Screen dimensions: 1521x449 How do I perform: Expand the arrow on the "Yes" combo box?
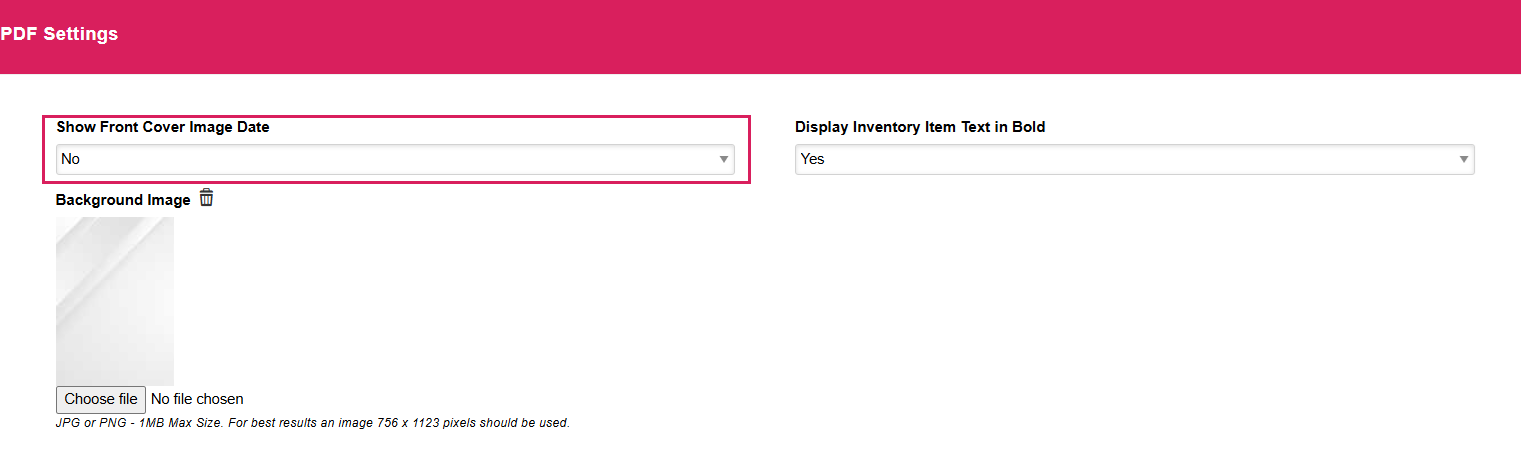coord(1463,160)
